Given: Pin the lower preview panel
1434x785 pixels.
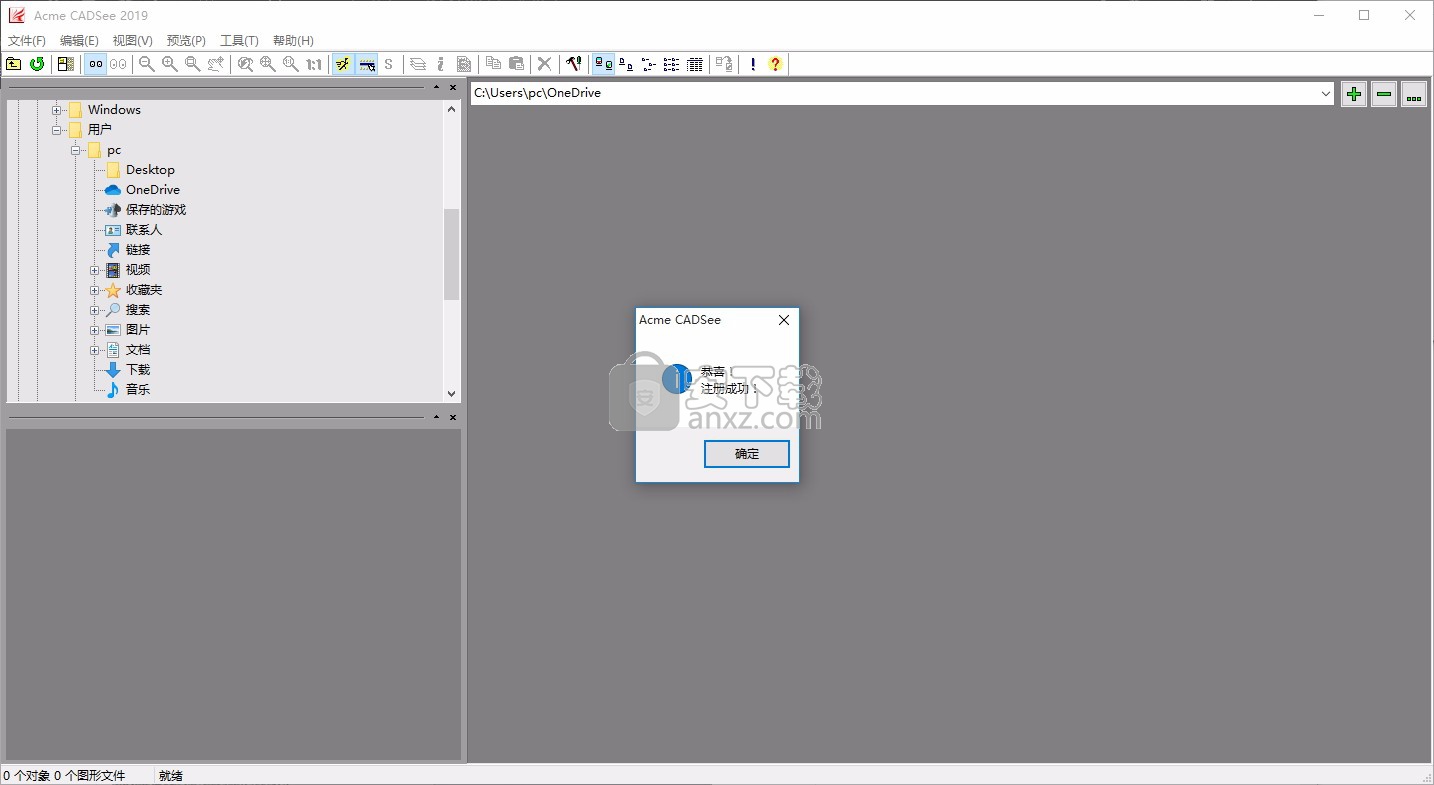Looking at the screenshot, I should [x=437, y=417].
